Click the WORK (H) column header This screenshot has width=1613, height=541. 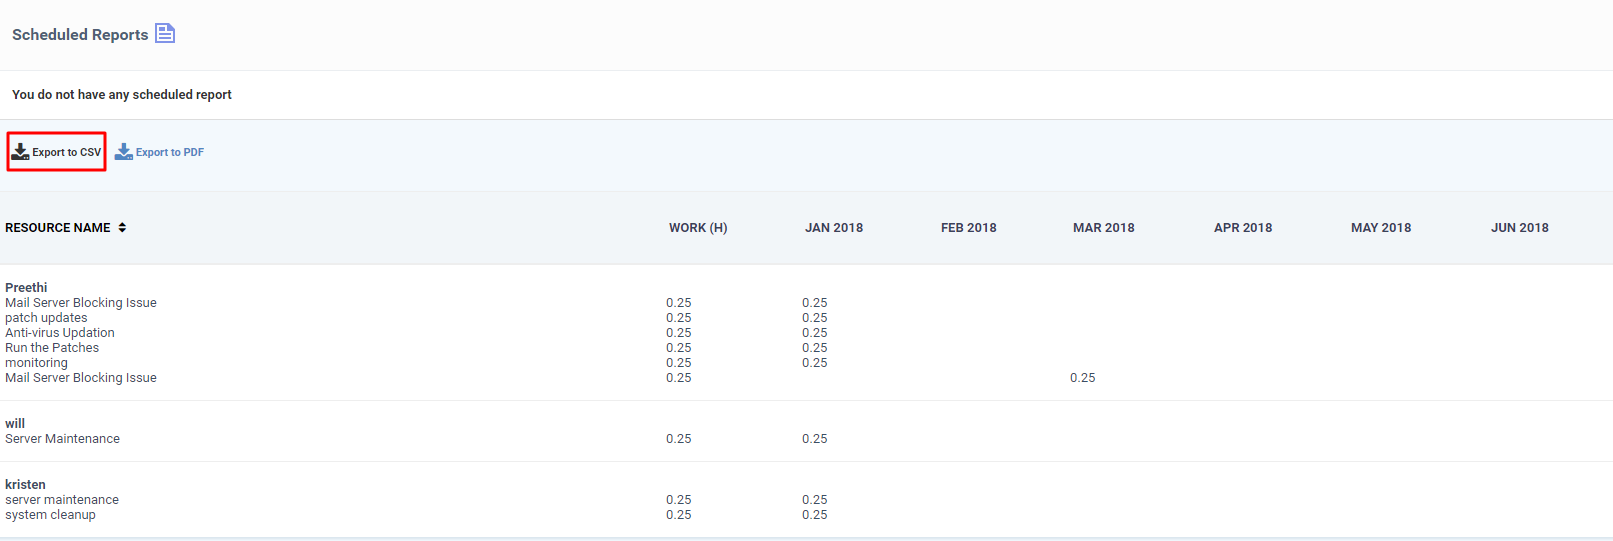[x=698, y=228]
